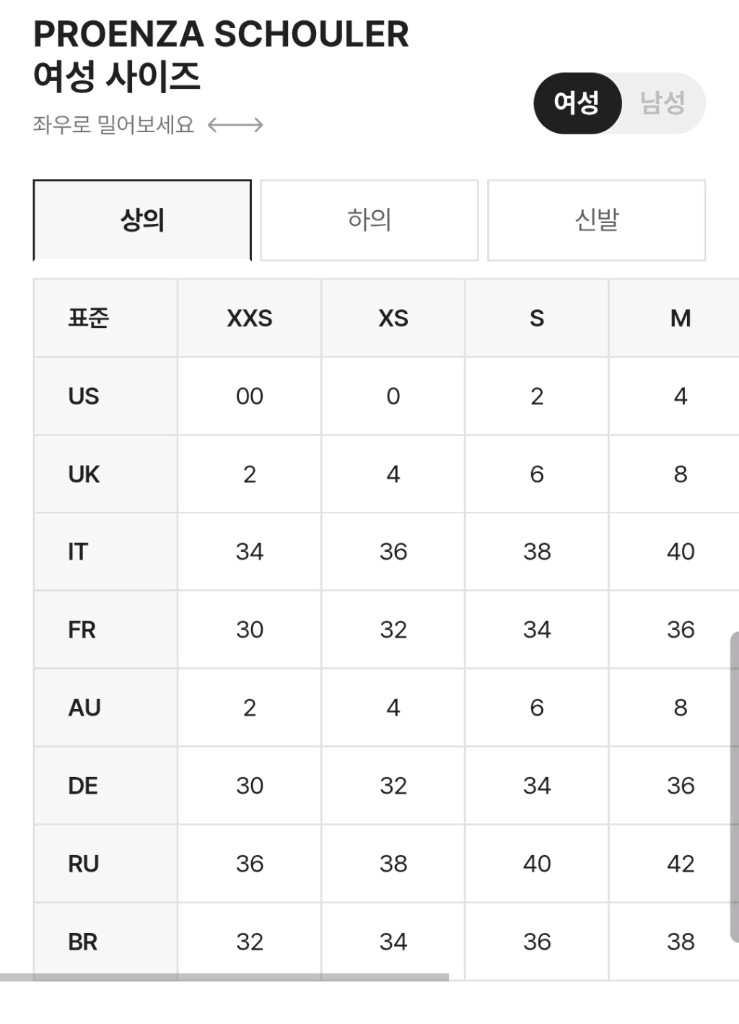Click the RU size 42 cell

(679, 863)
